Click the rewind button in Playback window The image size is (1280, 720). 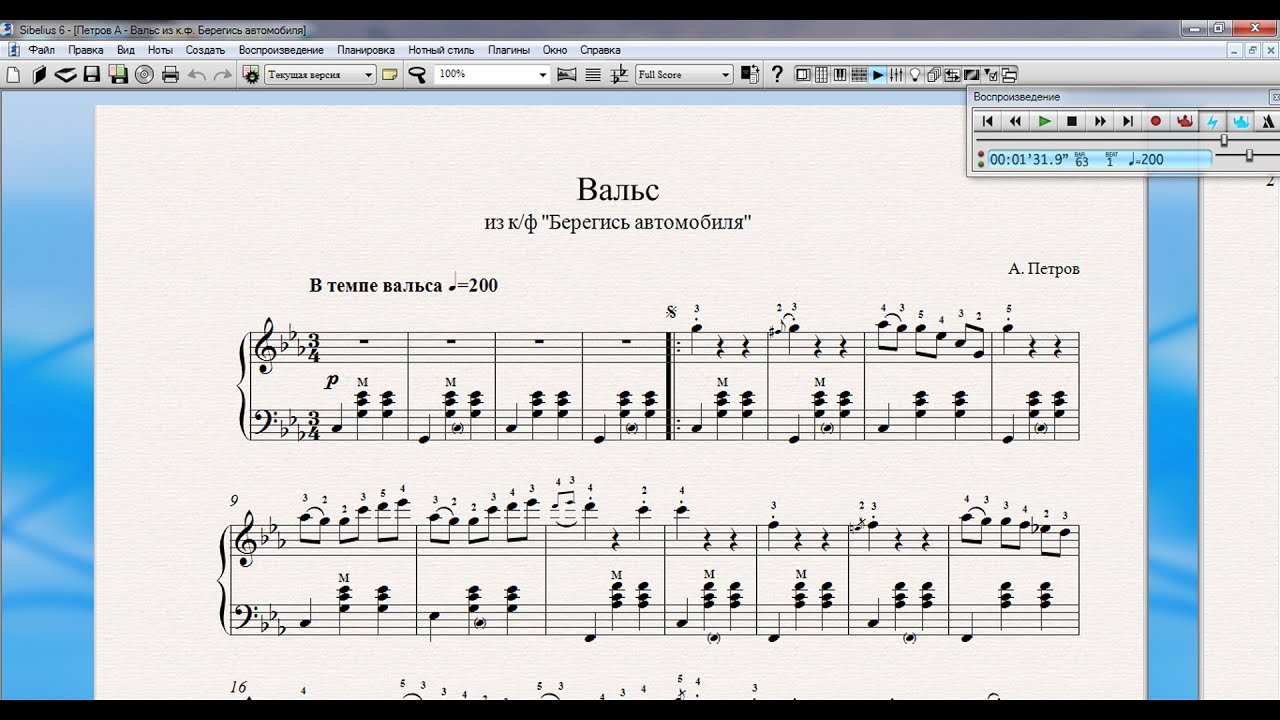click(x=1015, y=121)
